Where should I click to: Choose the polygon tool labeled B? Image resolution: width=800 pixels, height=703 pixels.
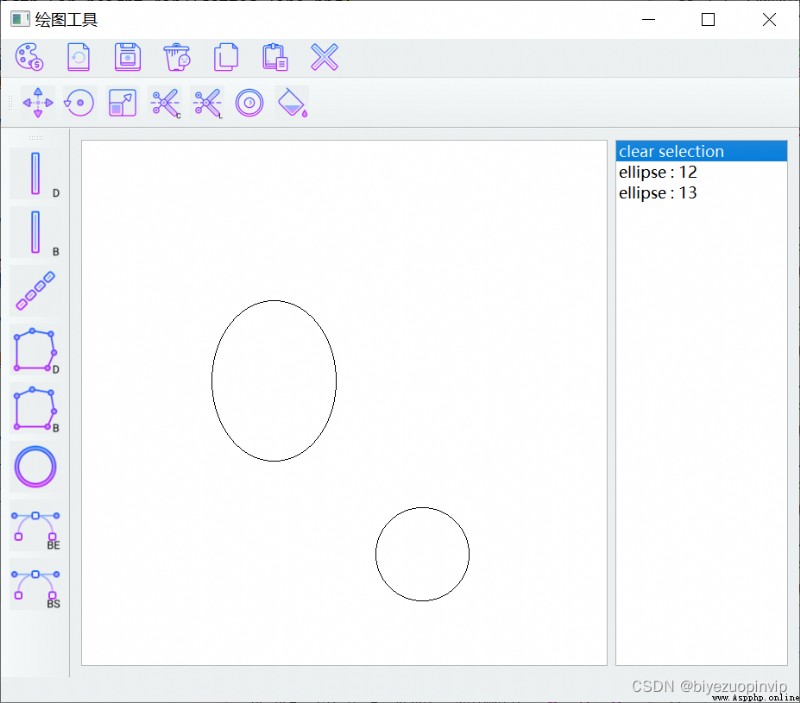coord(36,408)
